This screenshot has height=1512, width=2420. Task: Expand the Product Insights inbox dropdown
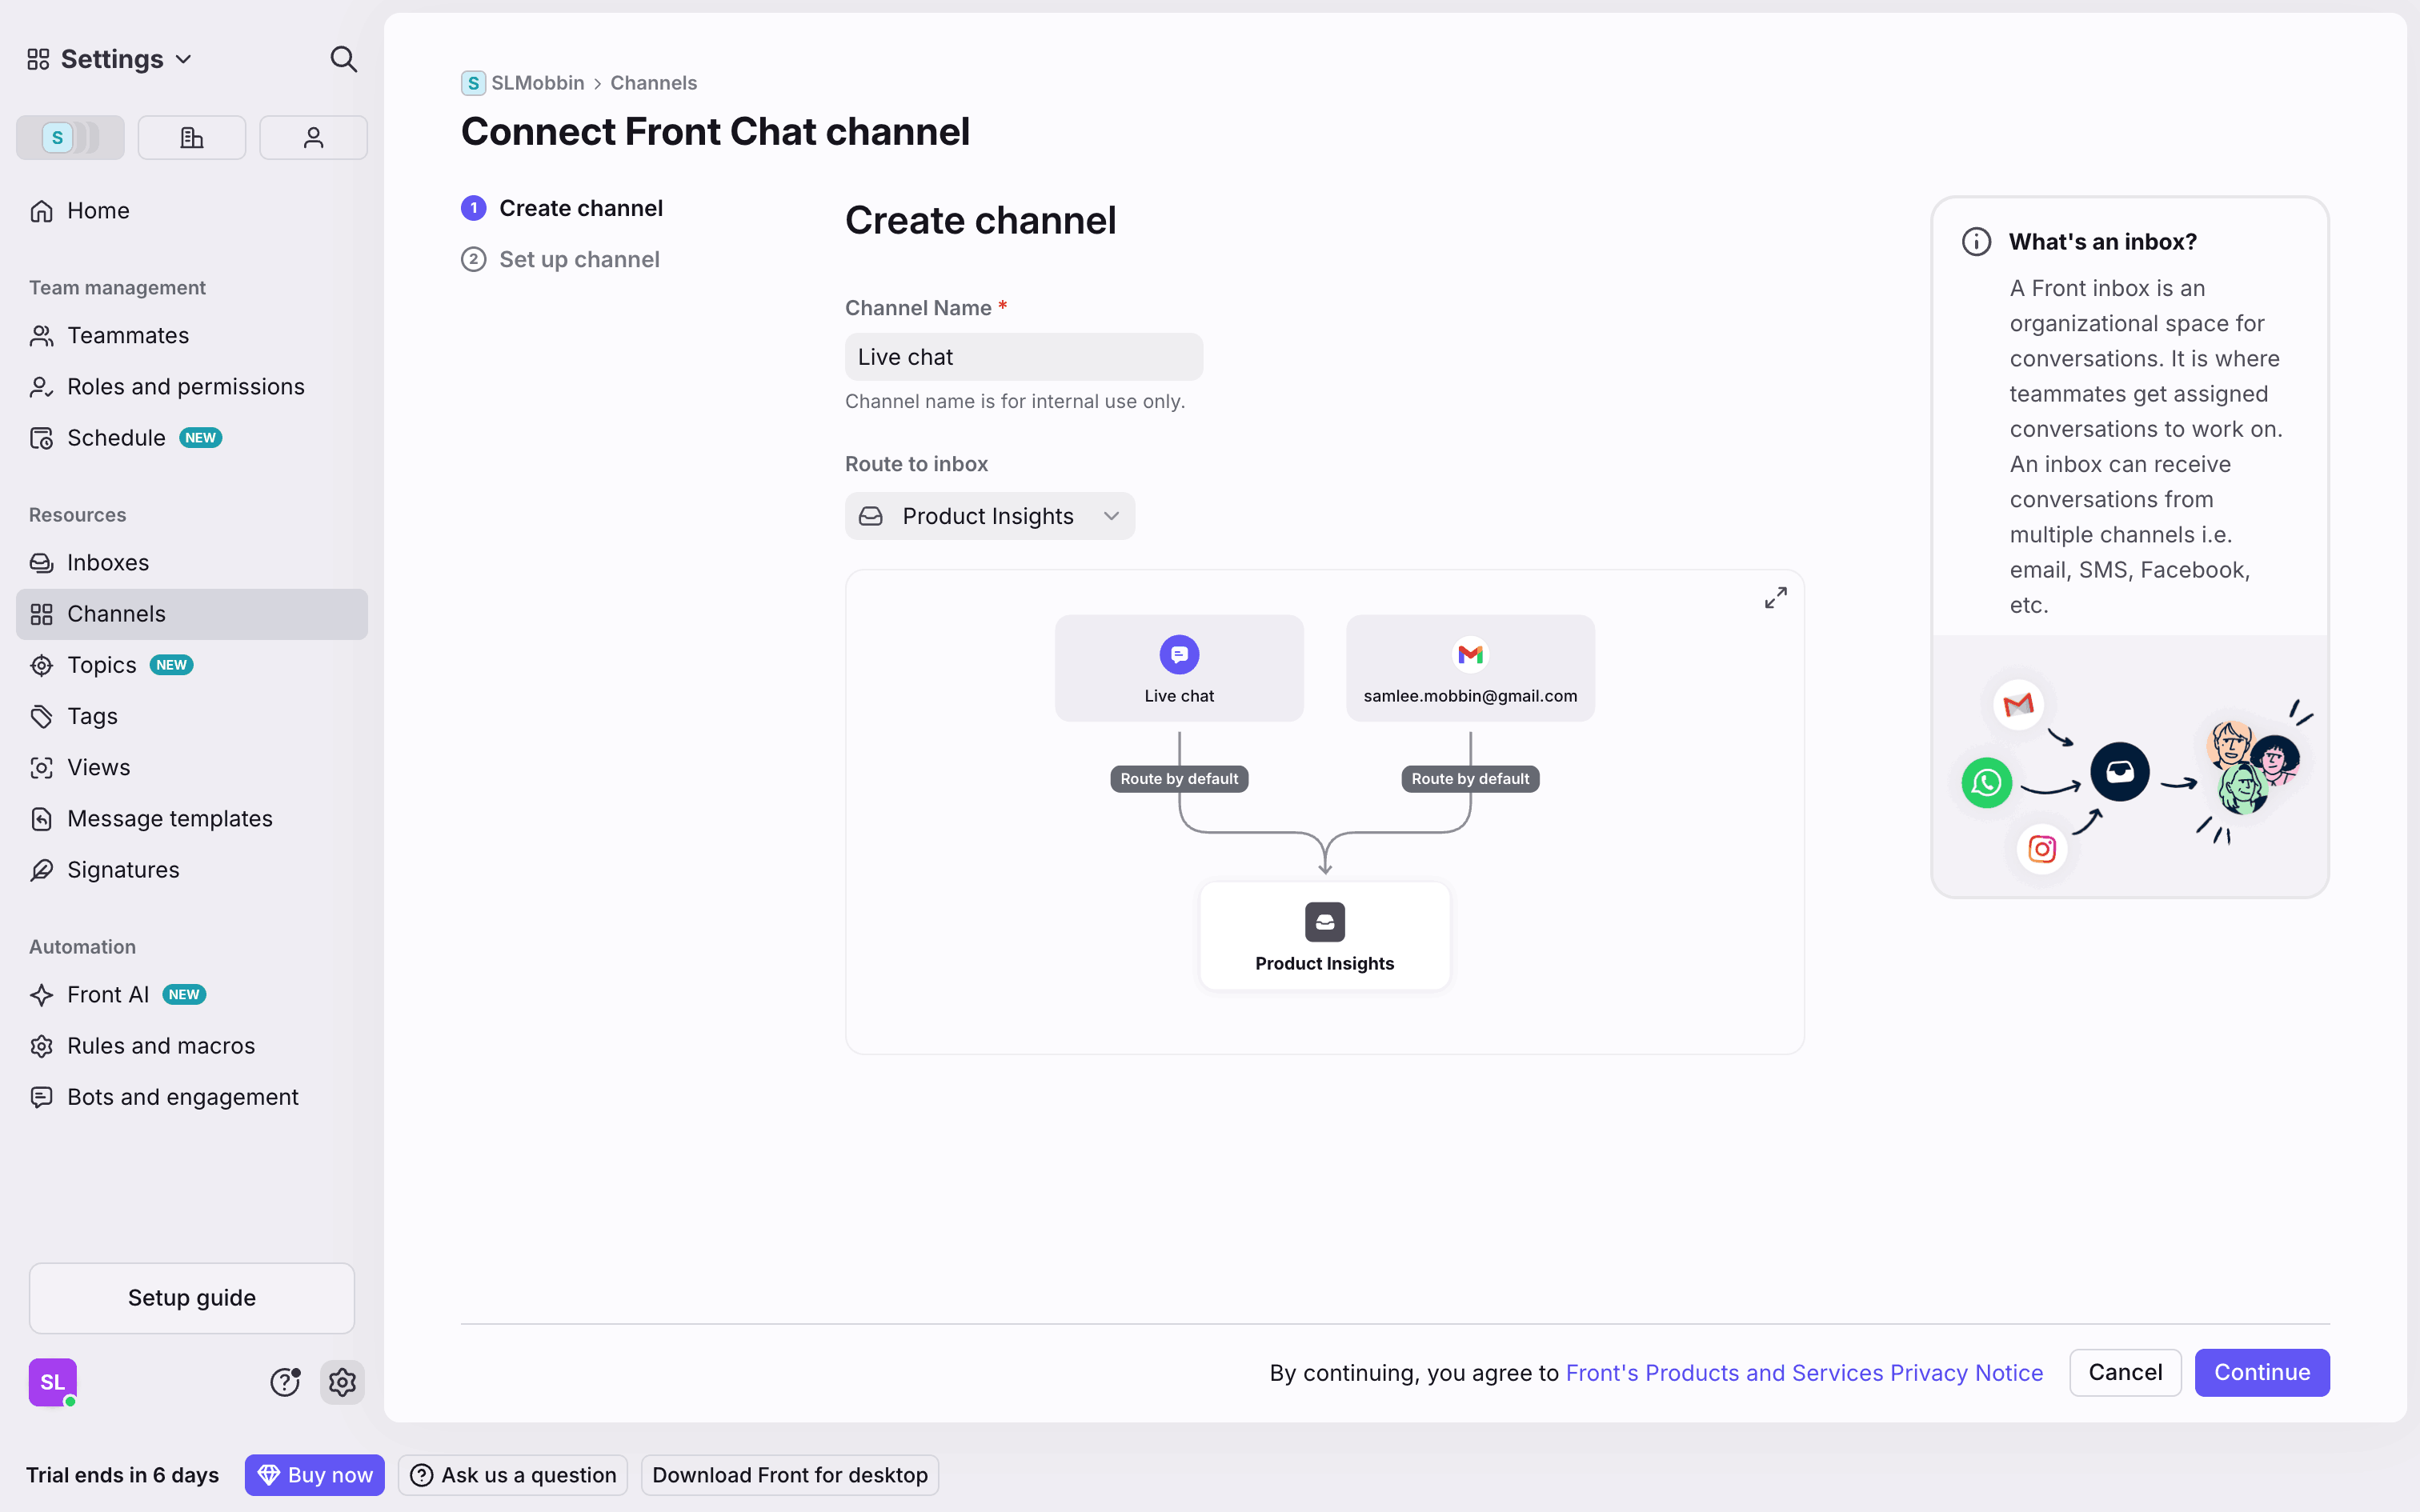[989, 516]
